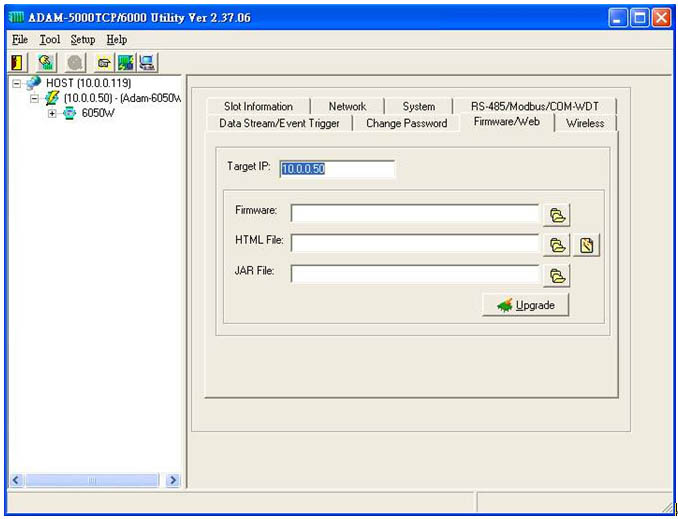Click the 'HTML File:' label

pyautogui.click(x=259, y=240)
